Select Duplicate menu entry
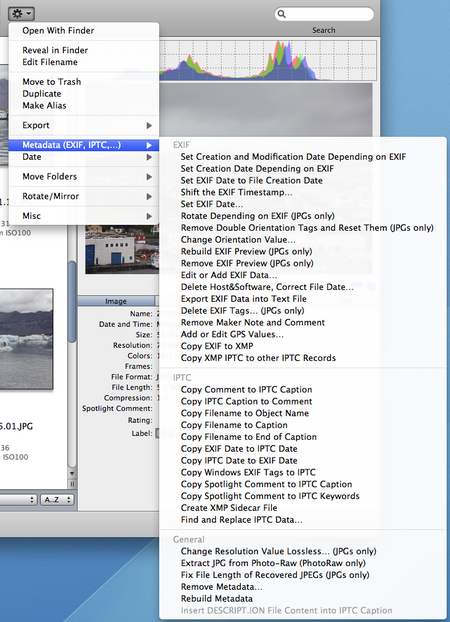450x622 pixels. click(84, 94)
